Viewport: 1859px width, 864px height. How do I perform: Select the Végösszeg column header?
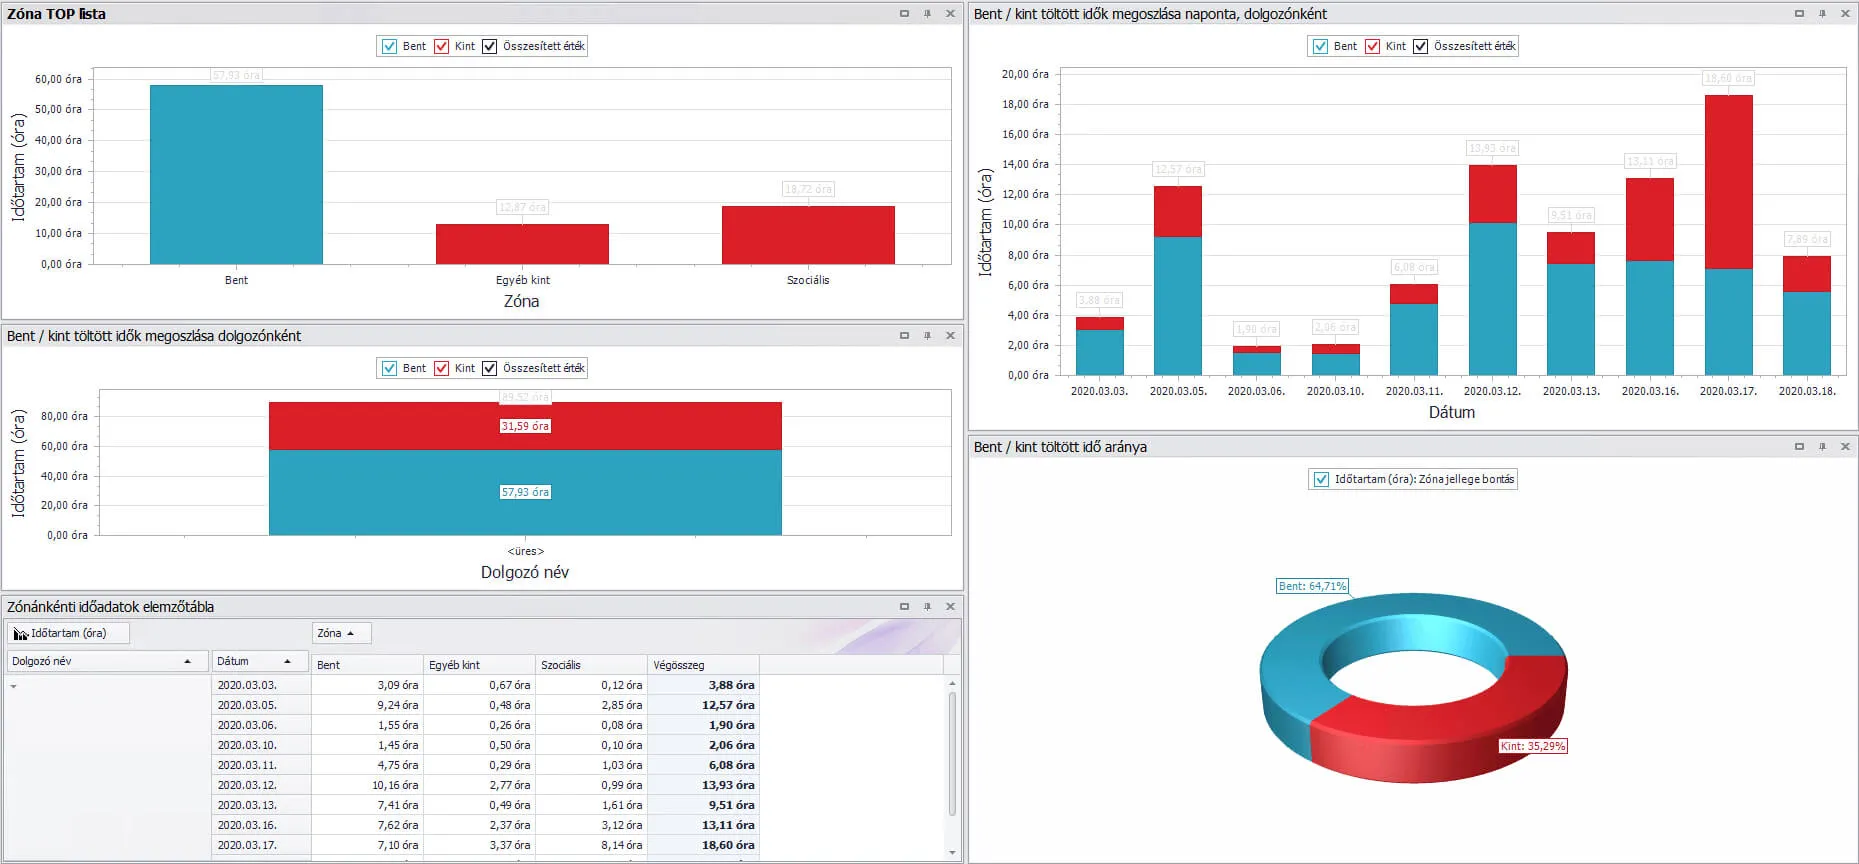click(702, 665)
